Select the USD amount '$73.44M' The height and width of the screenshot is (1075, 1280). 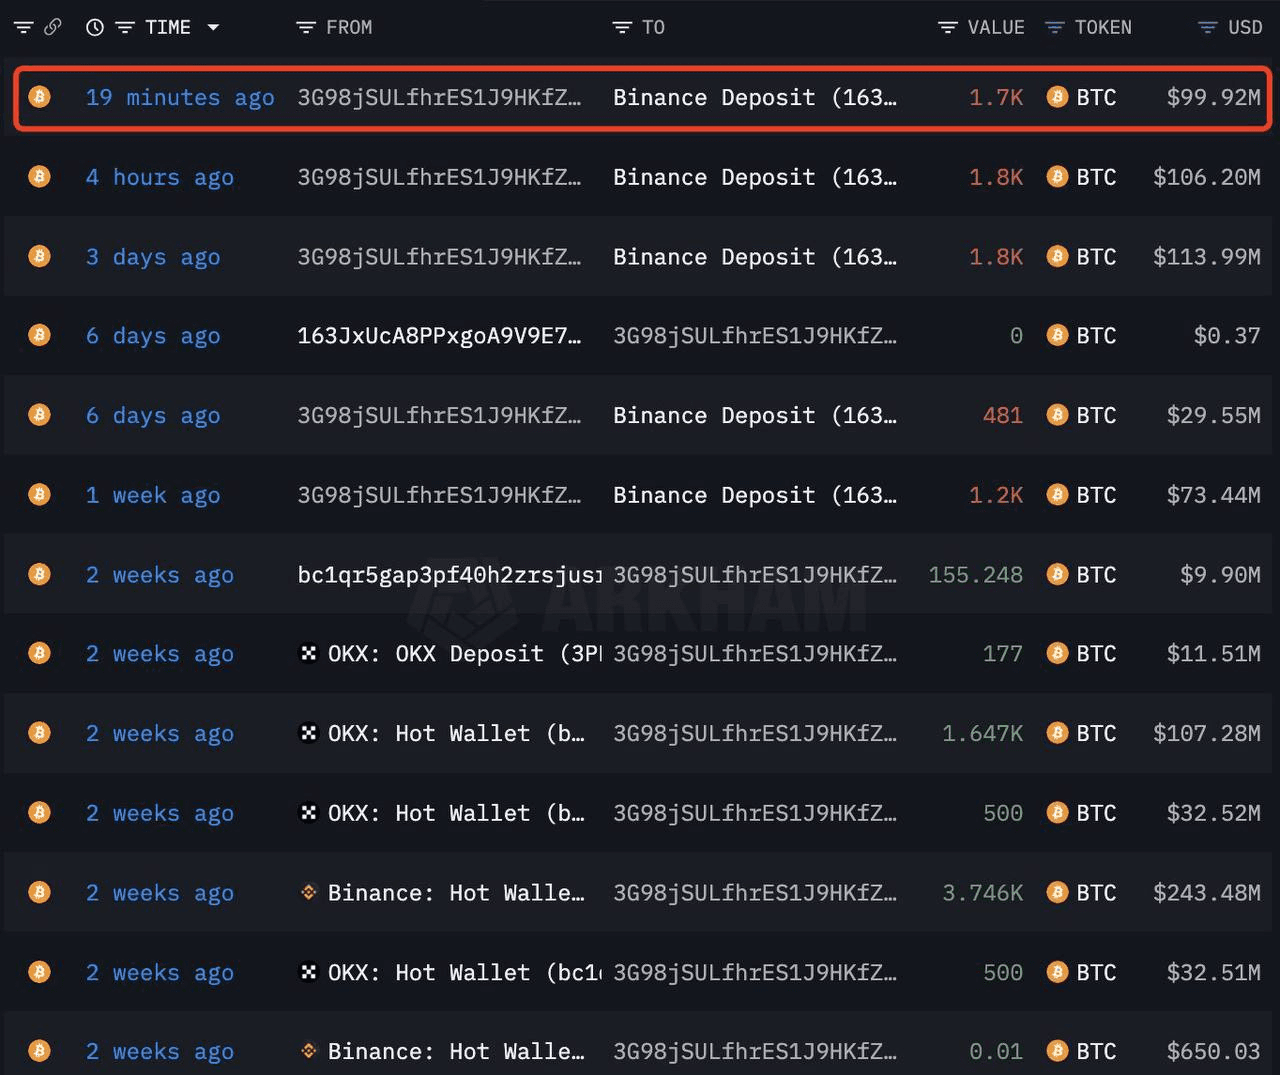(x=1214, y=496)
